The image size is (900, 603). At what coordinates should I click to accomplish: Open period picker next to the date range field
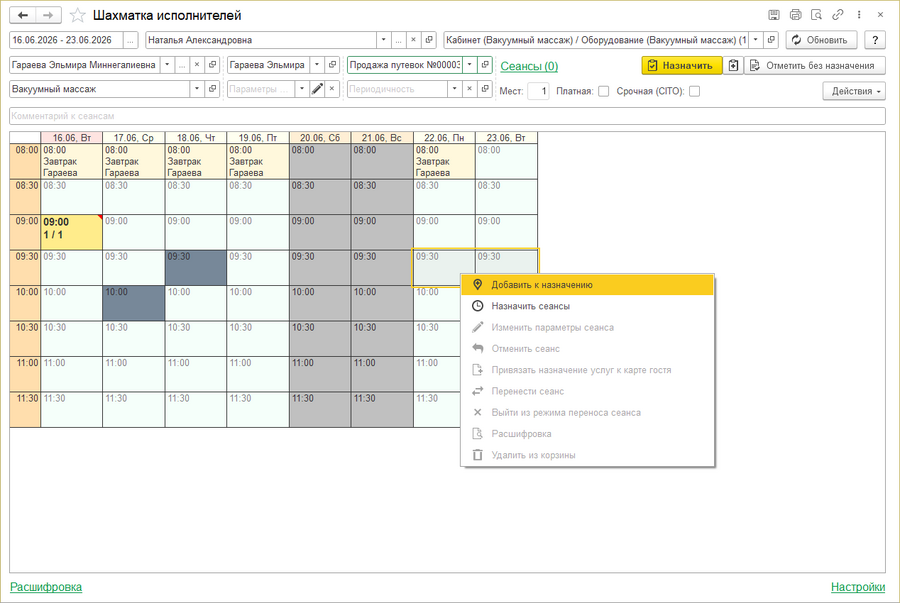(x=130, y=40)
